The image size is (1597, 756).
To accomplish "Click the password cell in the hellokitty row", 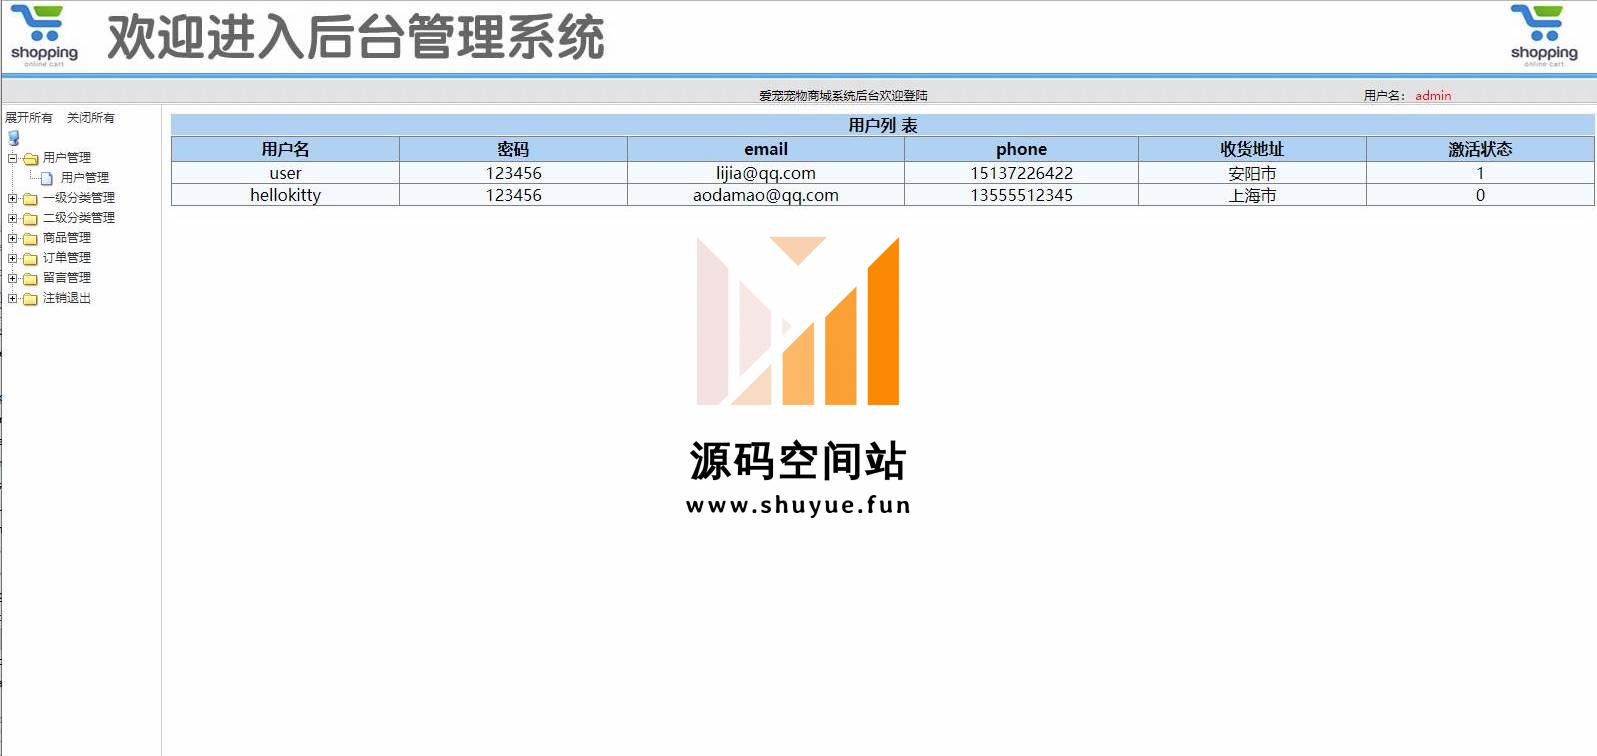I will (x=513, y=195).
